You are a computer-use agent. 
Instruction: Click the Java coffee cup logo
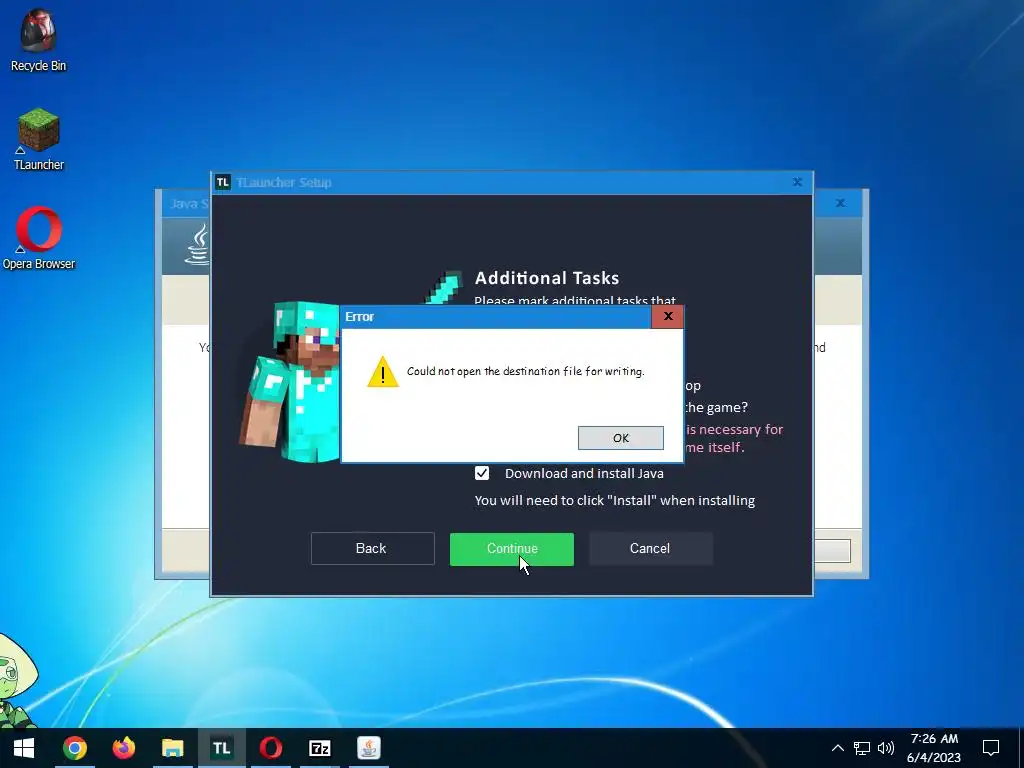tap(198, 244)
